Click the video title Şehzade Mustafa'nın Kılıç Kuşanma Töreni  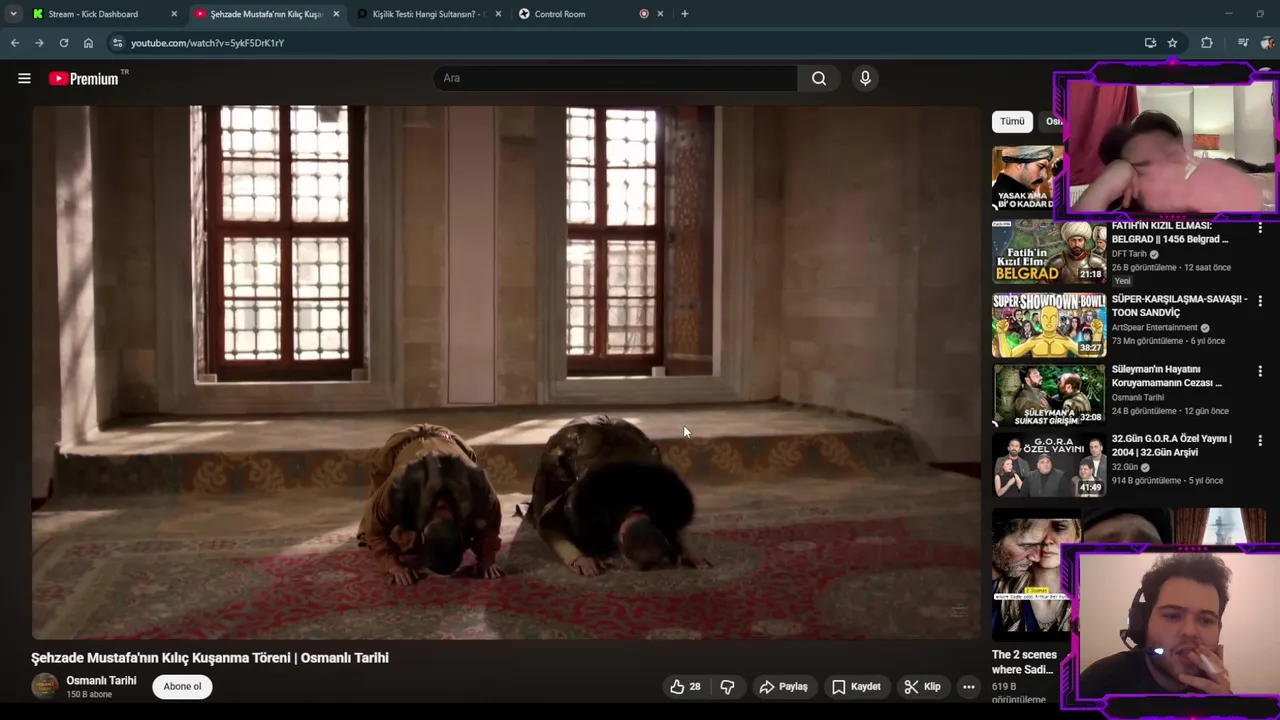click(210, 658)
